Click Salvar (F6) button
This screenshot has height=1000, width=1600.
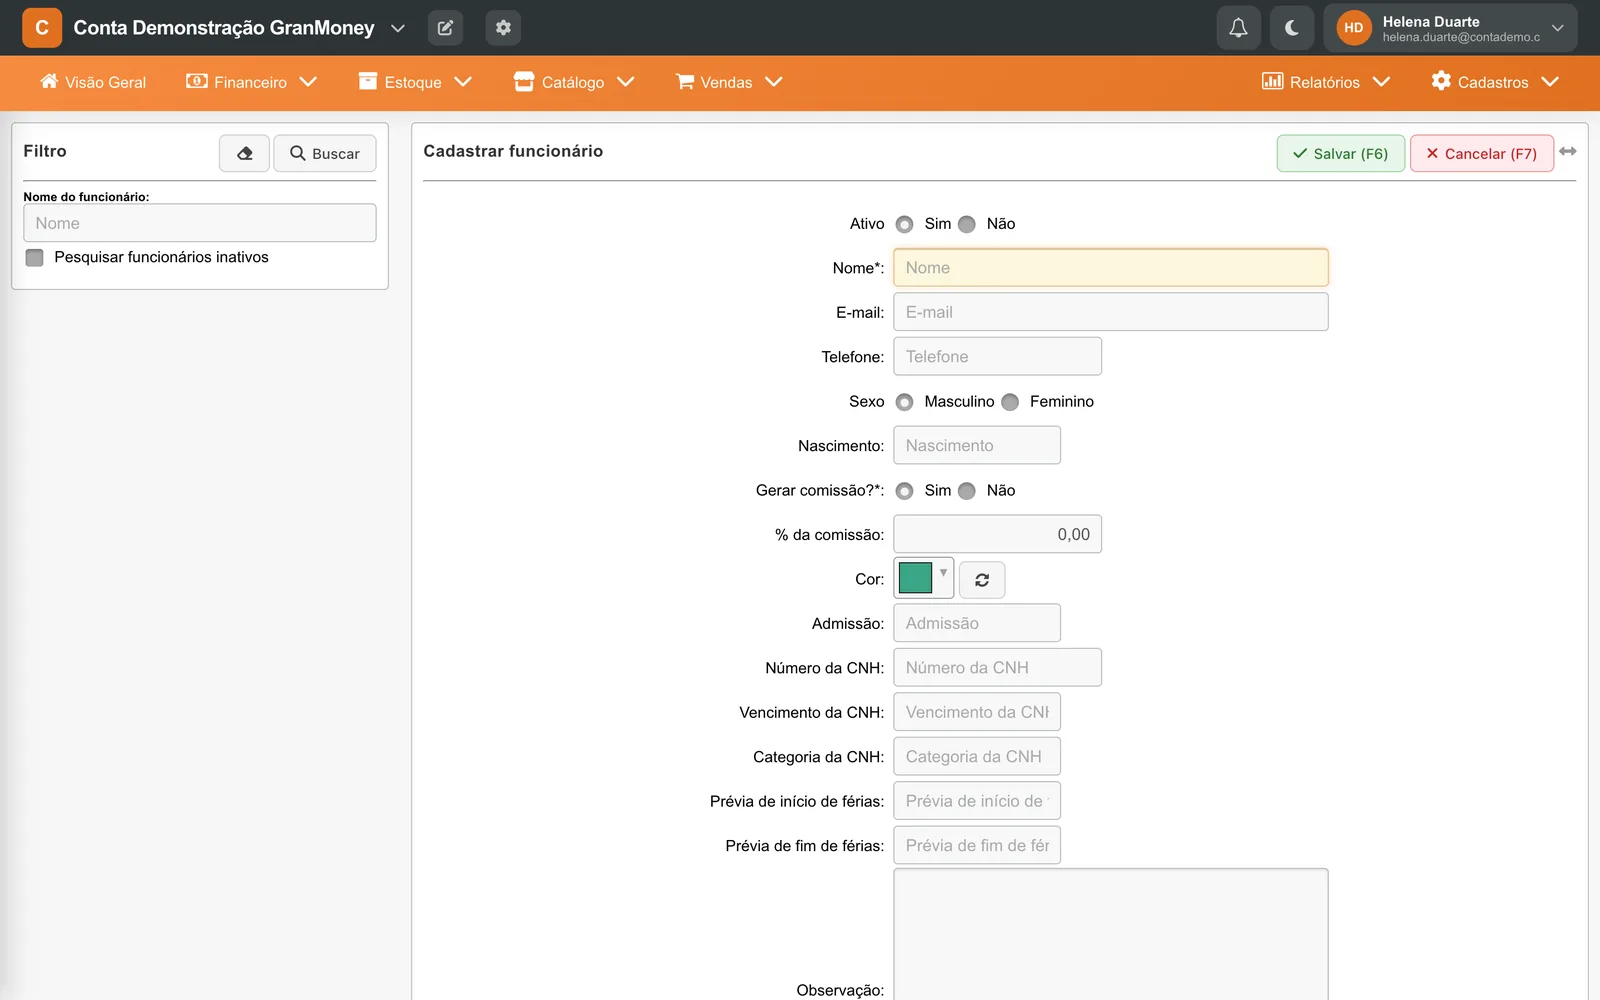pyautogui.click(x=1340, y=153)
